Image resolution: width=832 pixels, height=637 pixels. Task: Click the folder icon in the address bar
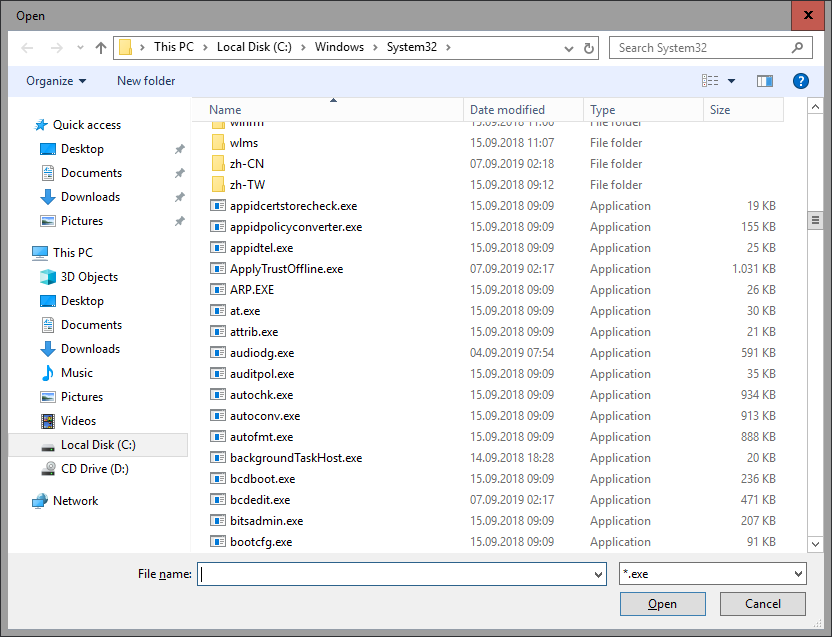tap(125, 46)
